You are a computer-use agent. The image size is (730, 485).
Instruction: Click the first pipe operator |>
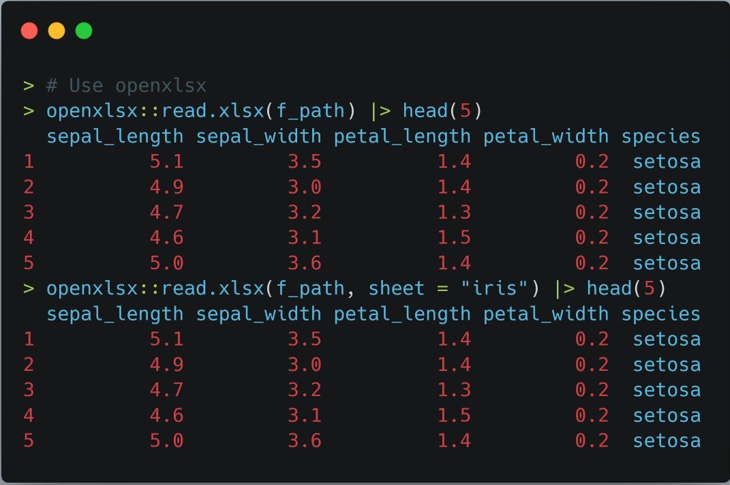[x=380, y=111]
